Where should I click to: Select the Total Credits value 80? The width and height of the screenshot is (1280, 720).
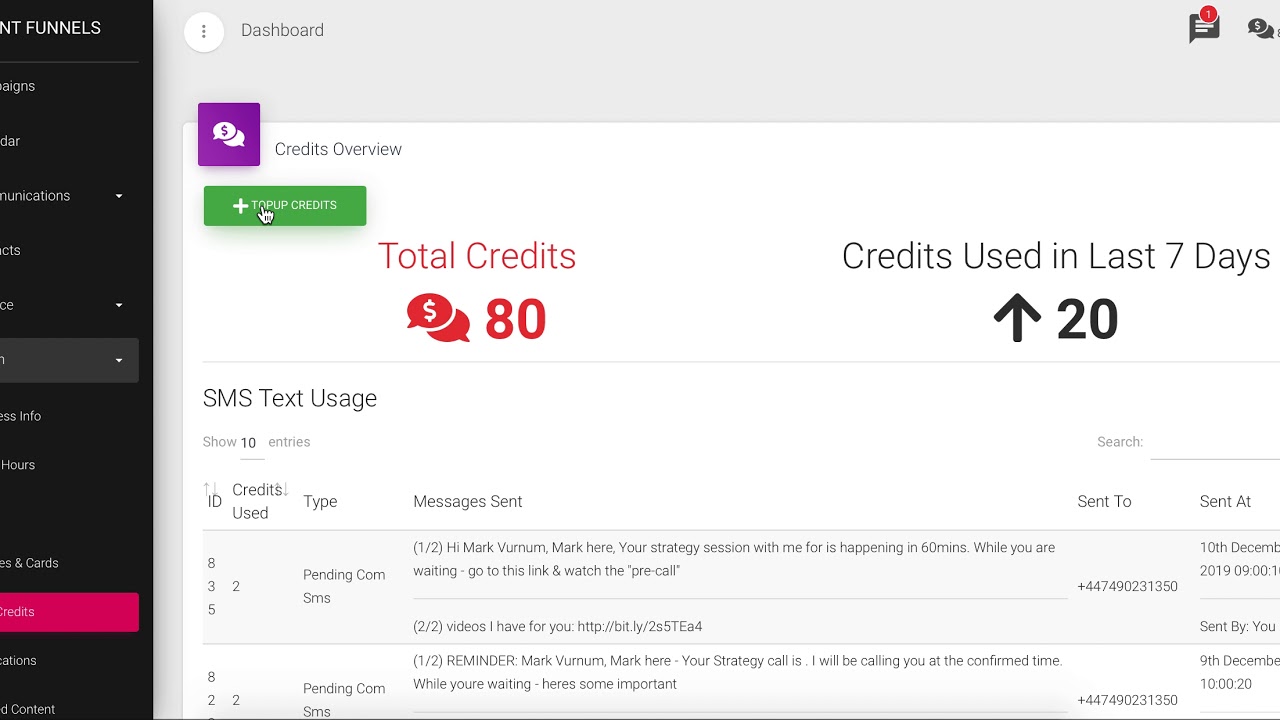pos(515,320)
